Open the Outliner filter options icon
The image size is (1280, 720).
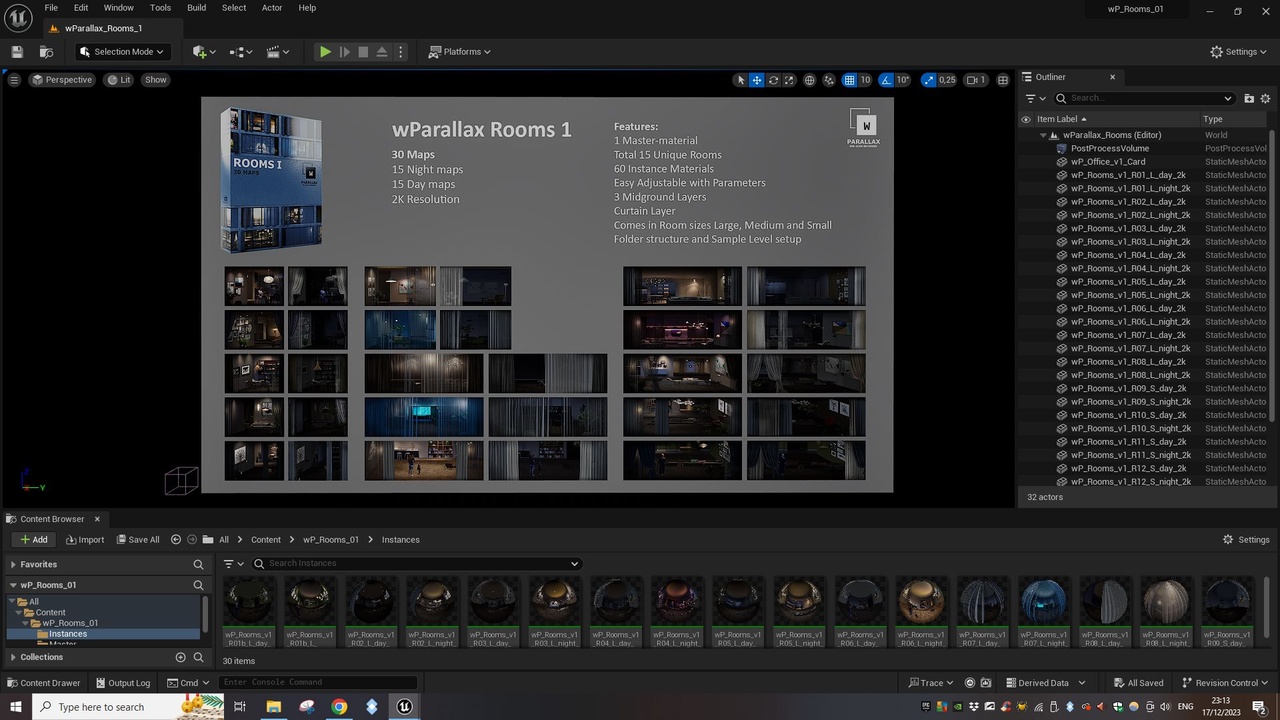point(1035,98)
